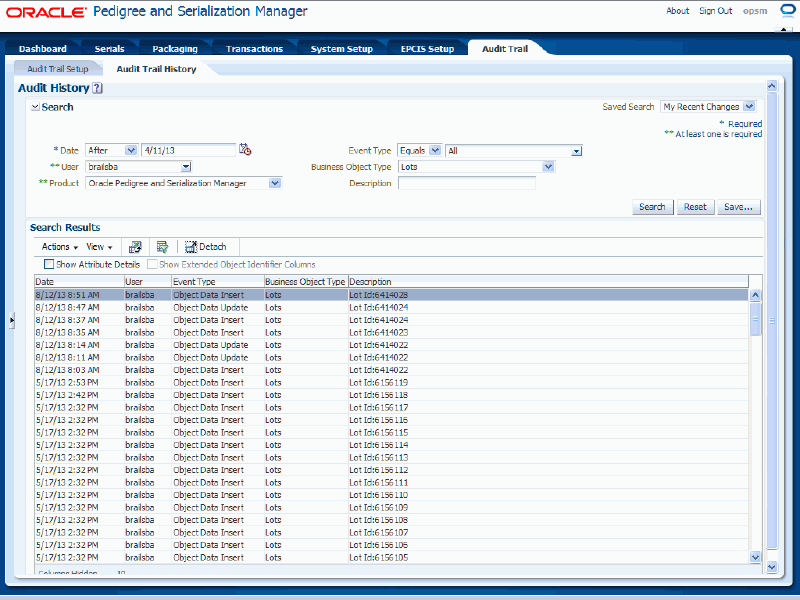Click the page scroll down arrow

(772, 567)
